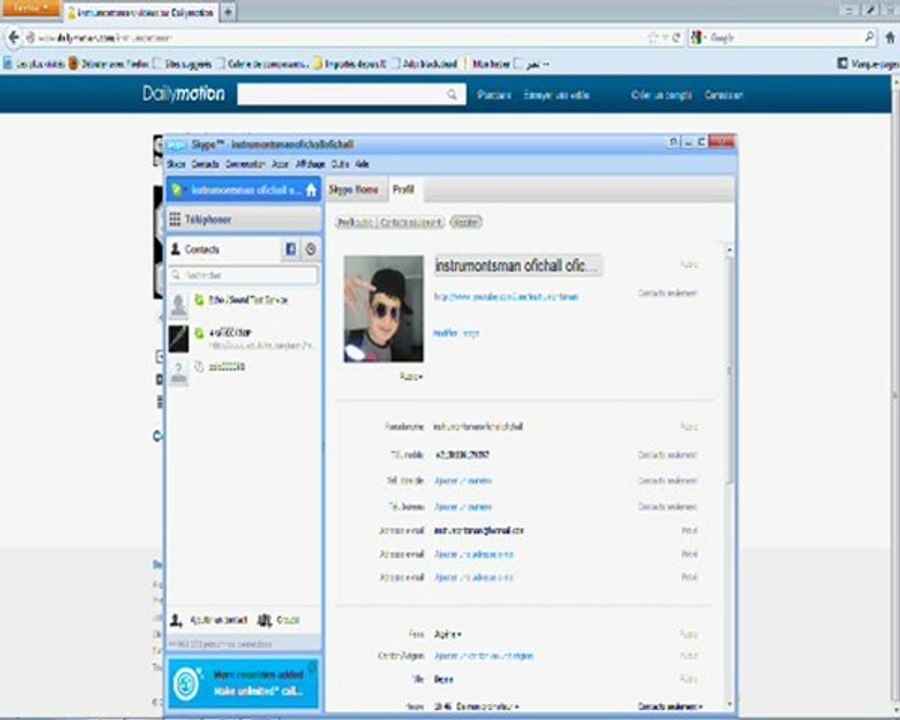Viewport: 900px width, 720px height.
Task: Open the Affichage menu in Skype
Action: (x=311, y=164)
